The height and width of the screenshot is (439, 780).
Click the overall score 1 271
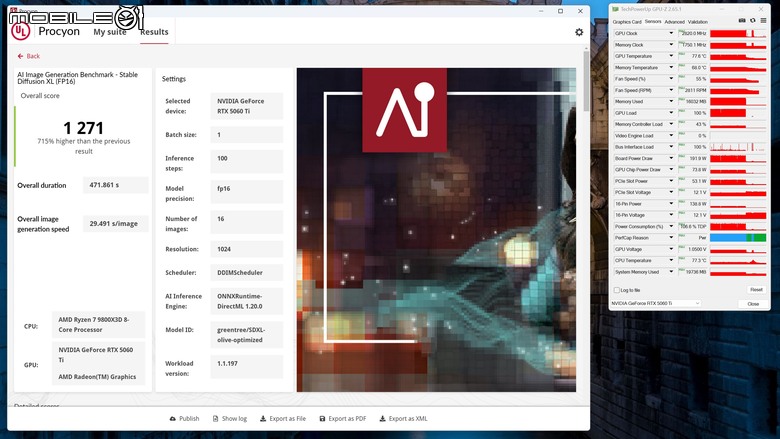pos(83,128)
